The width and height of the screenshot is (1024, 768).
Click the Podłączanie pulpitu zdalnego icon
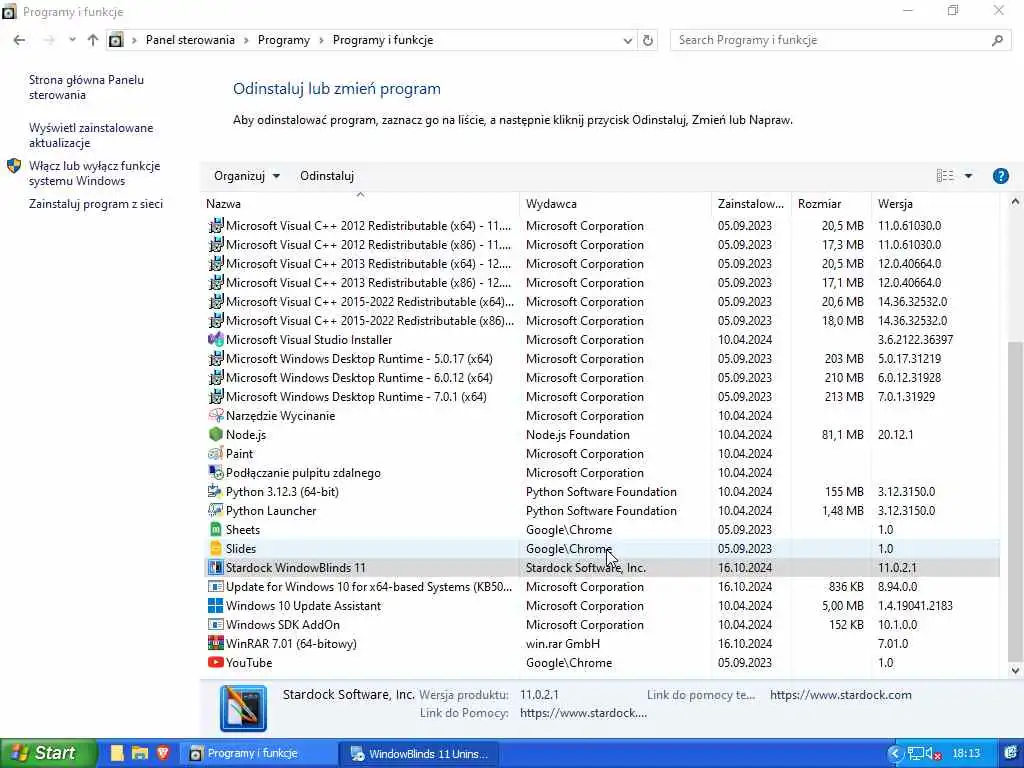tap(216, 472)
